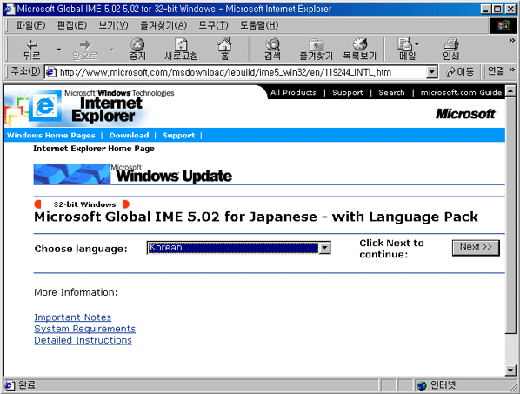Click the Internet Explorer logo banner

pyautogui.click(x=77, y=107)
